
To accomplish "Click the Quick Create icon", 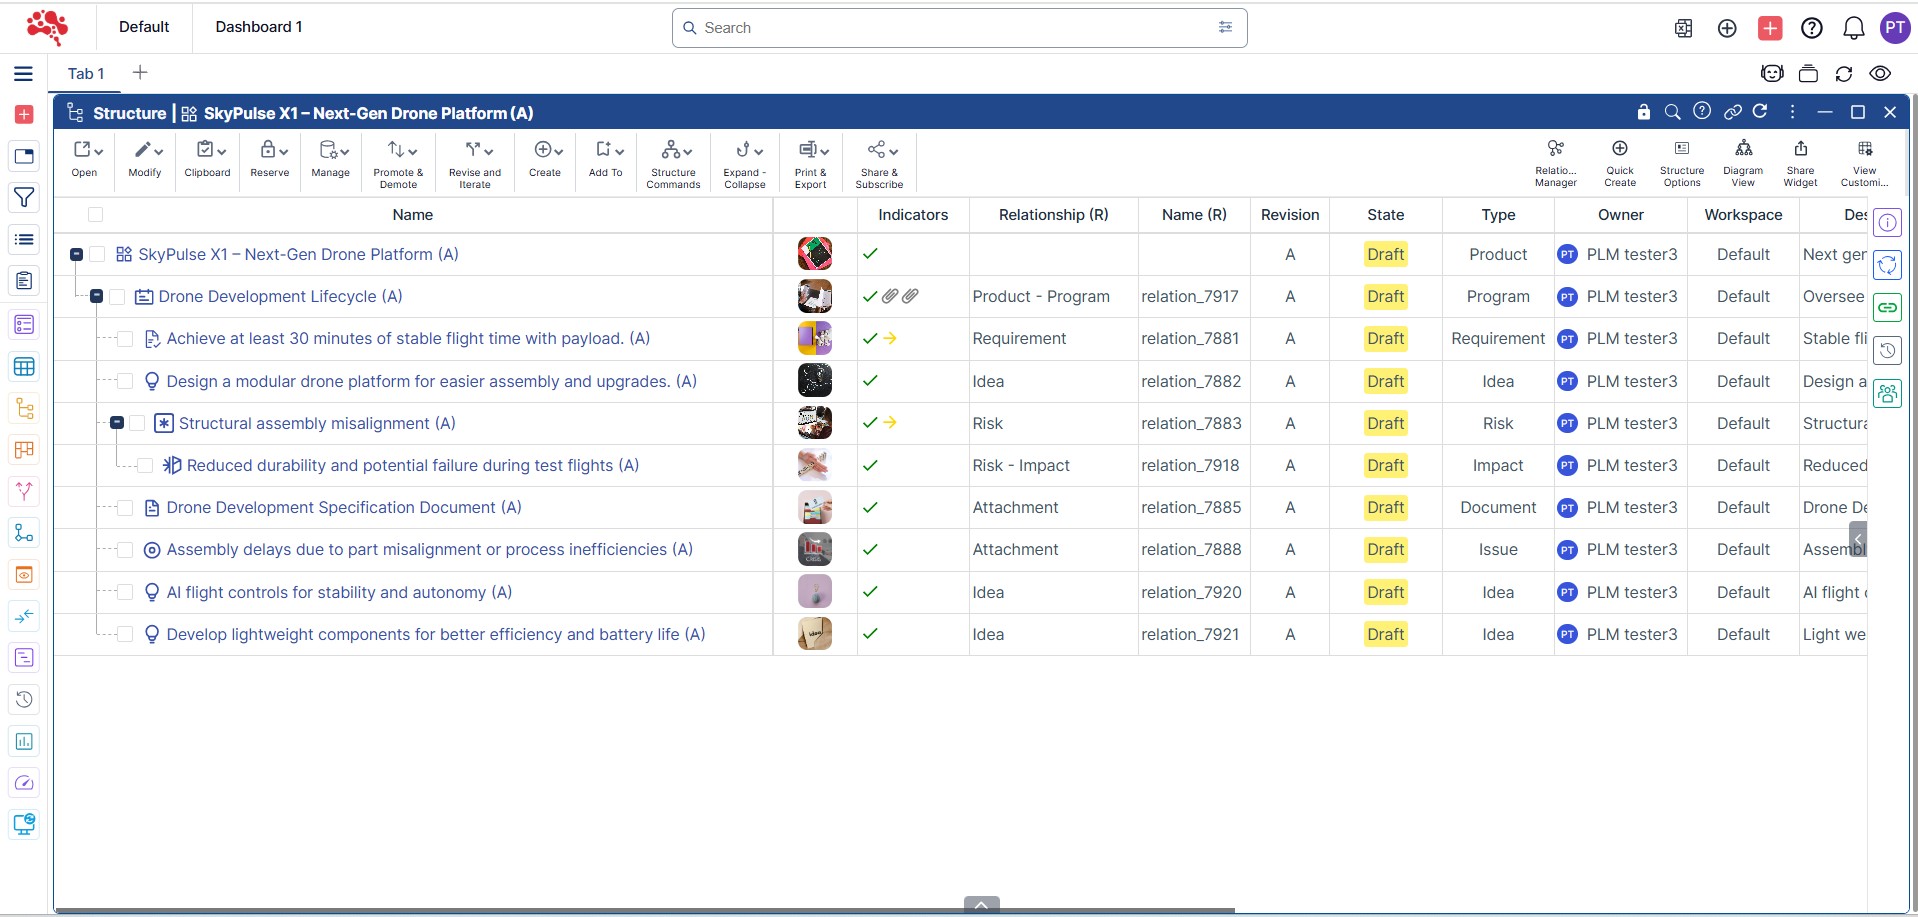I will pyautogui.click(x=1619, y=162).
